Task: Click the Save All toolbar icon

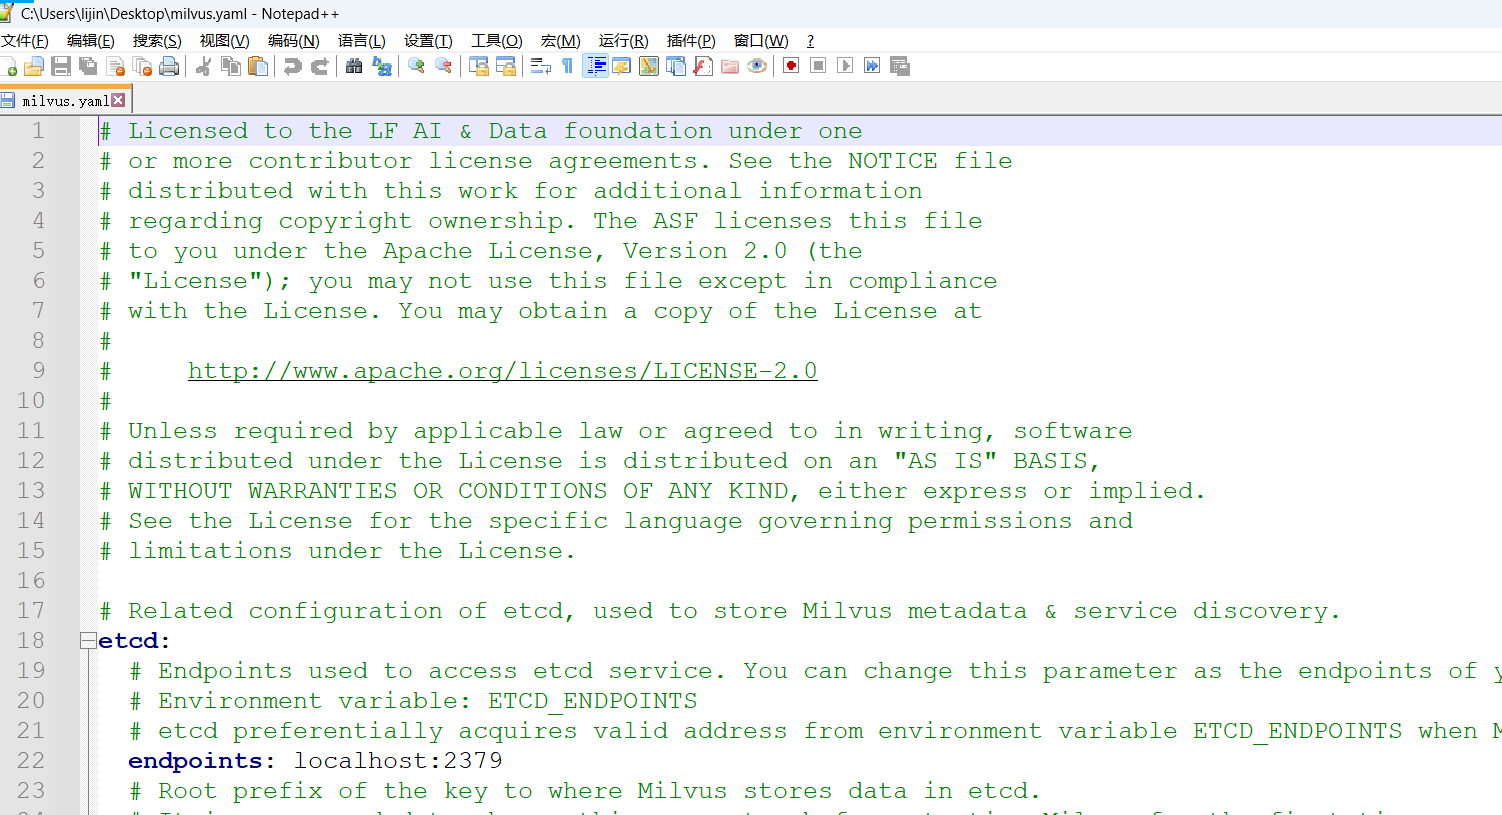Action: click(88, 66)
